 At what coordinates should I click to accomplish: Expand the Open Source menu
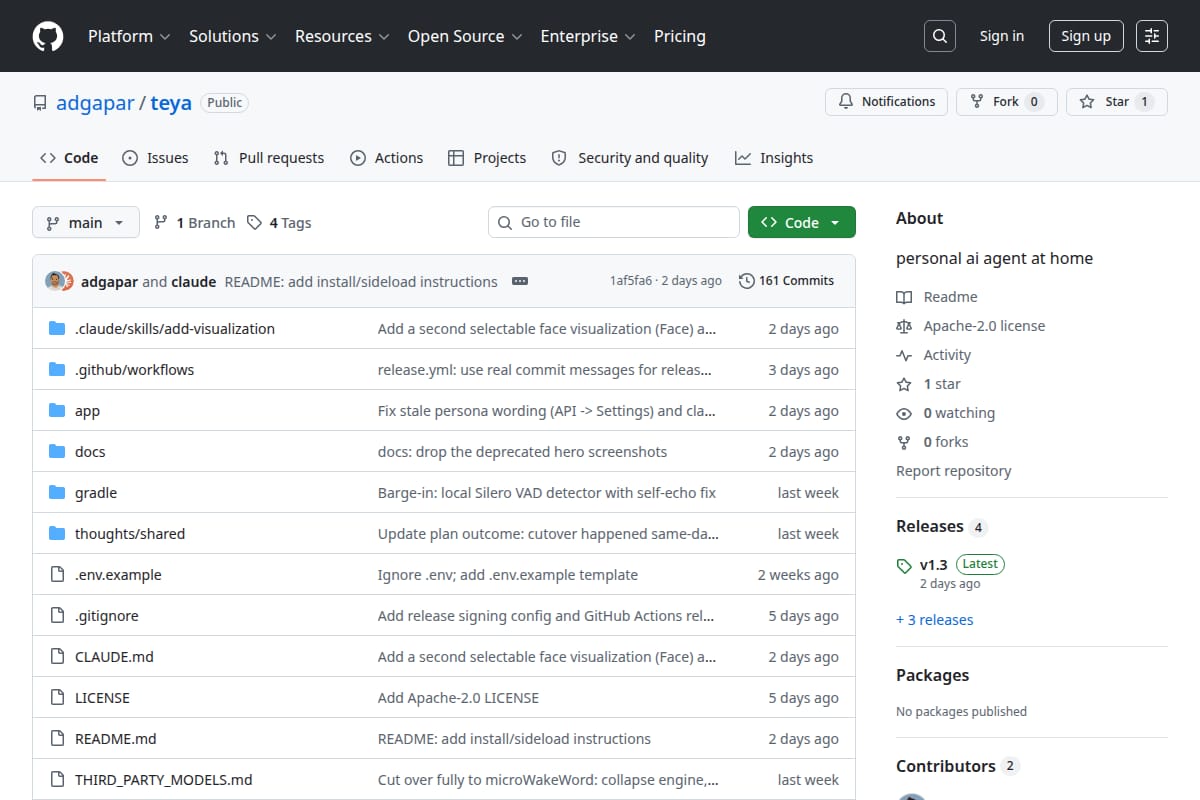(465, 36)
